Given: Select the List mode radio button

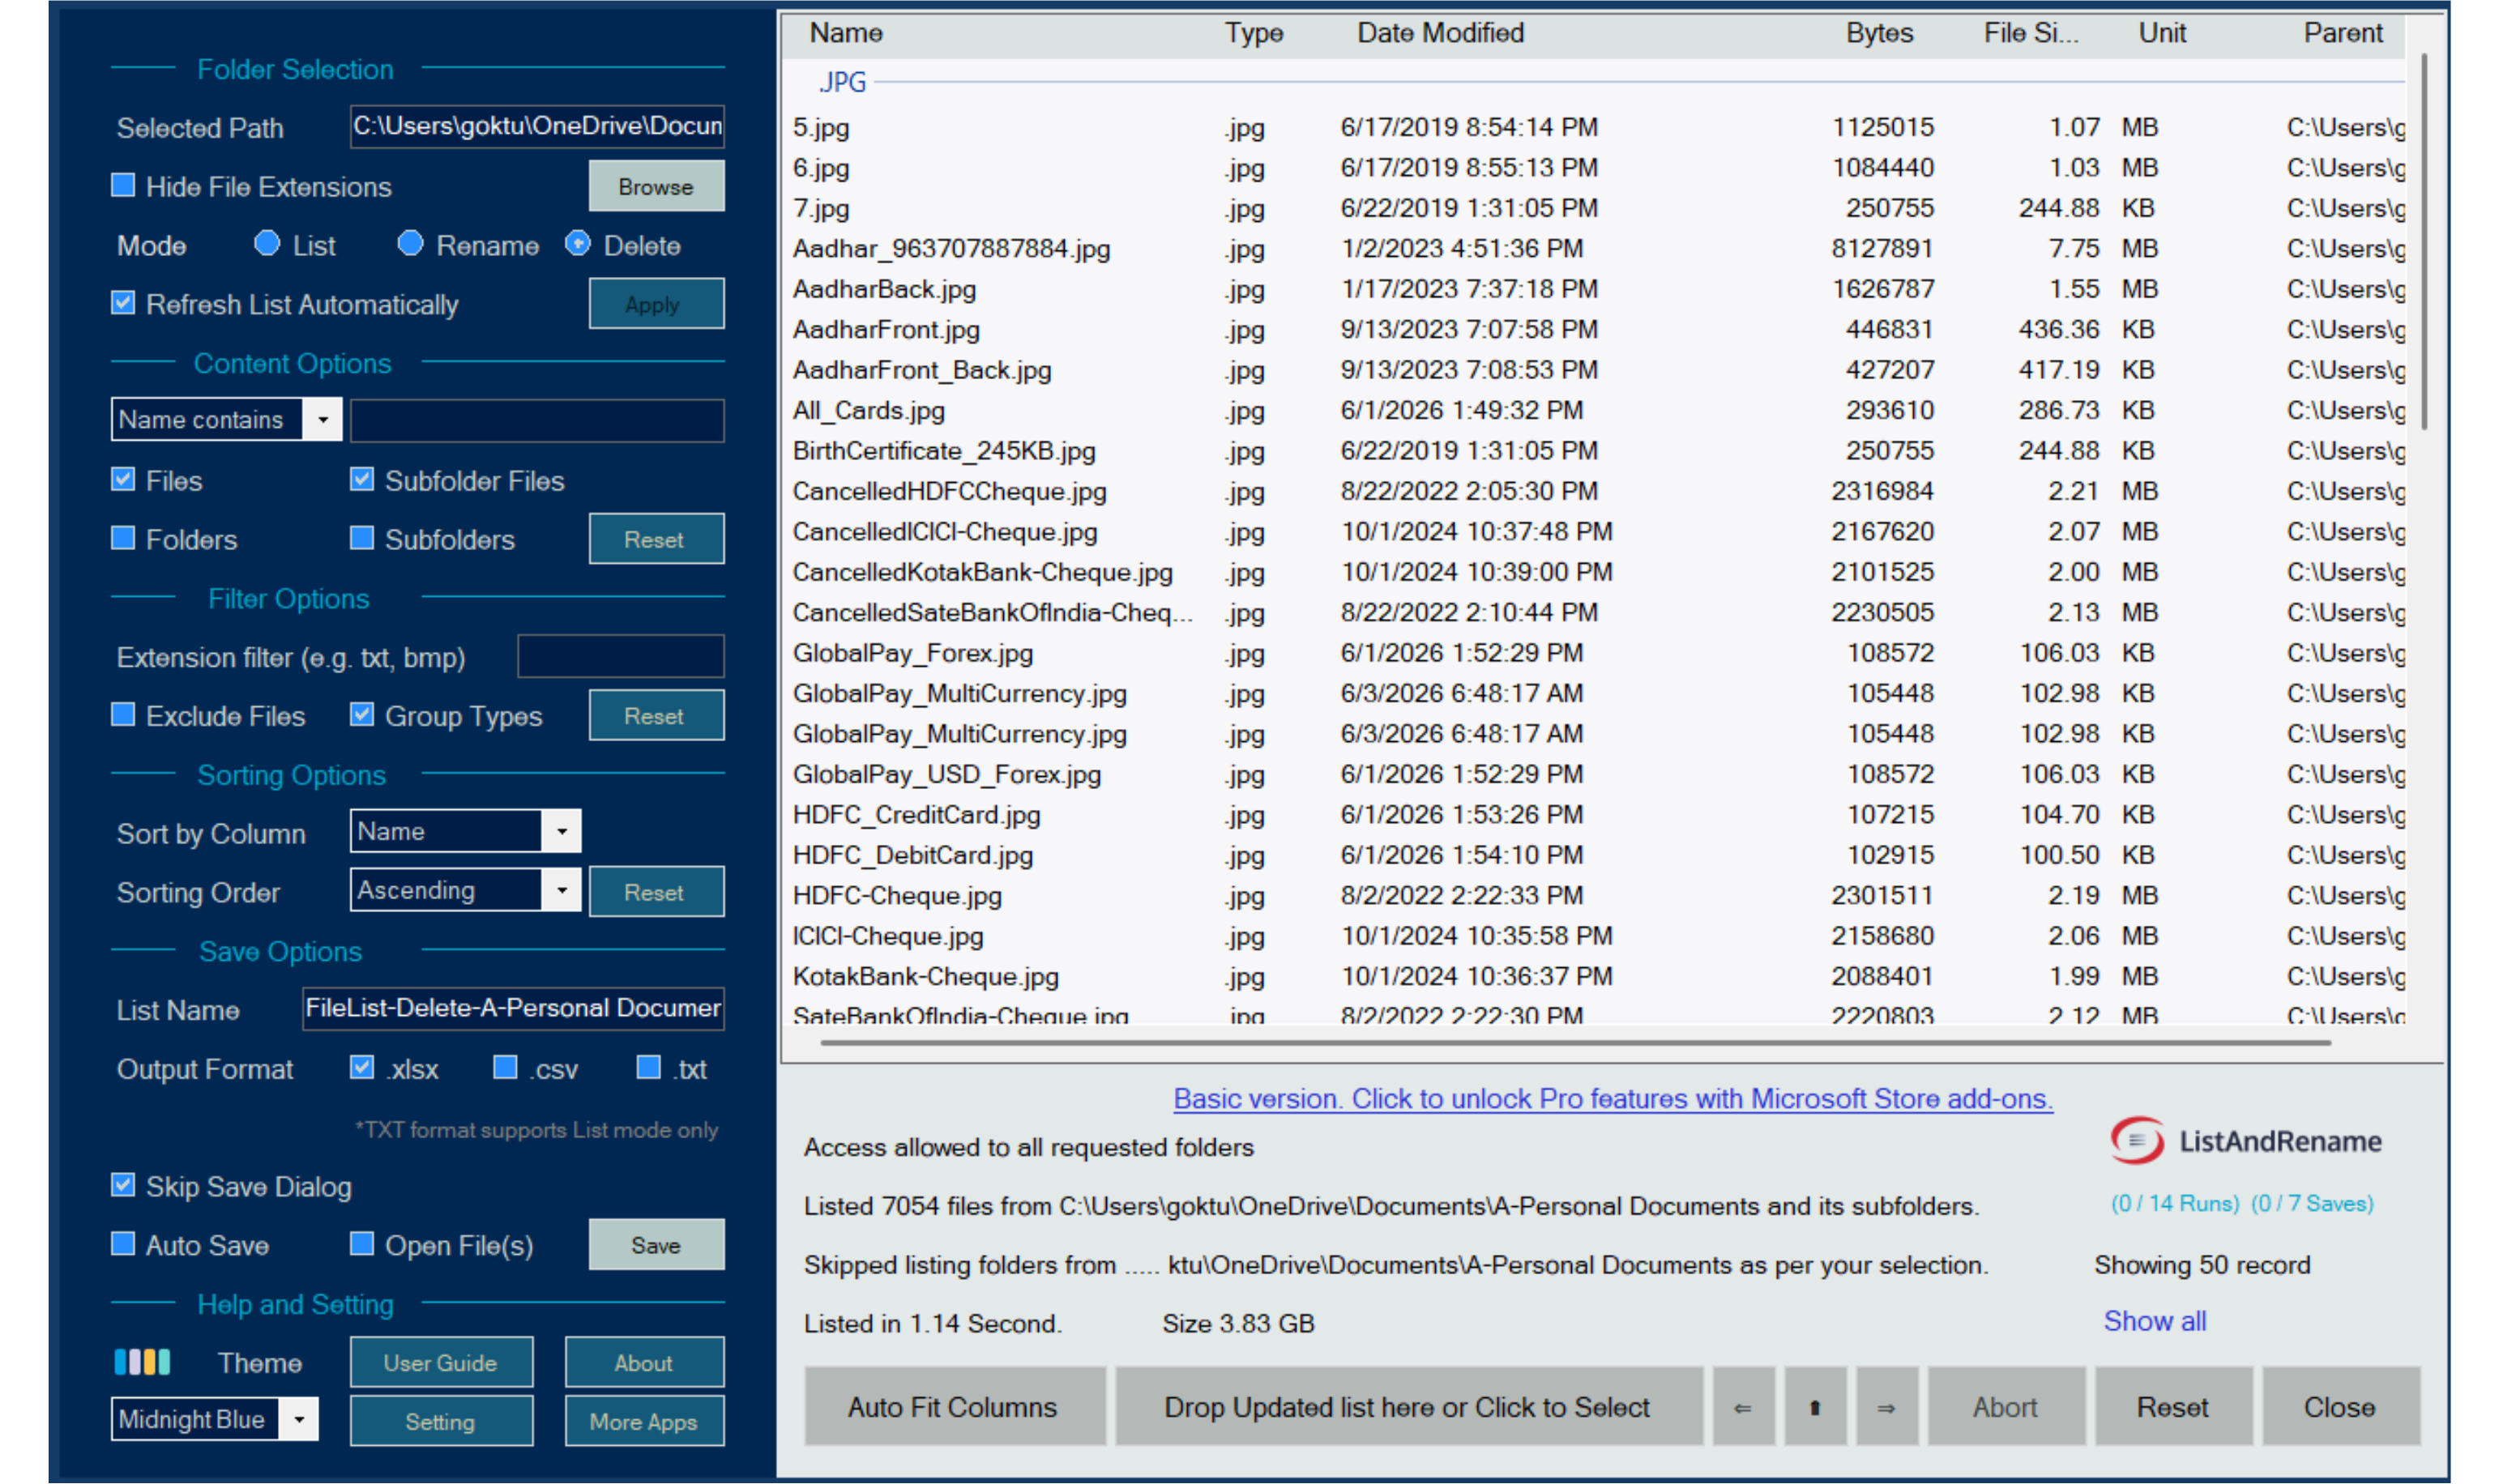Looking at the screenshot, I should click(267, 244).
